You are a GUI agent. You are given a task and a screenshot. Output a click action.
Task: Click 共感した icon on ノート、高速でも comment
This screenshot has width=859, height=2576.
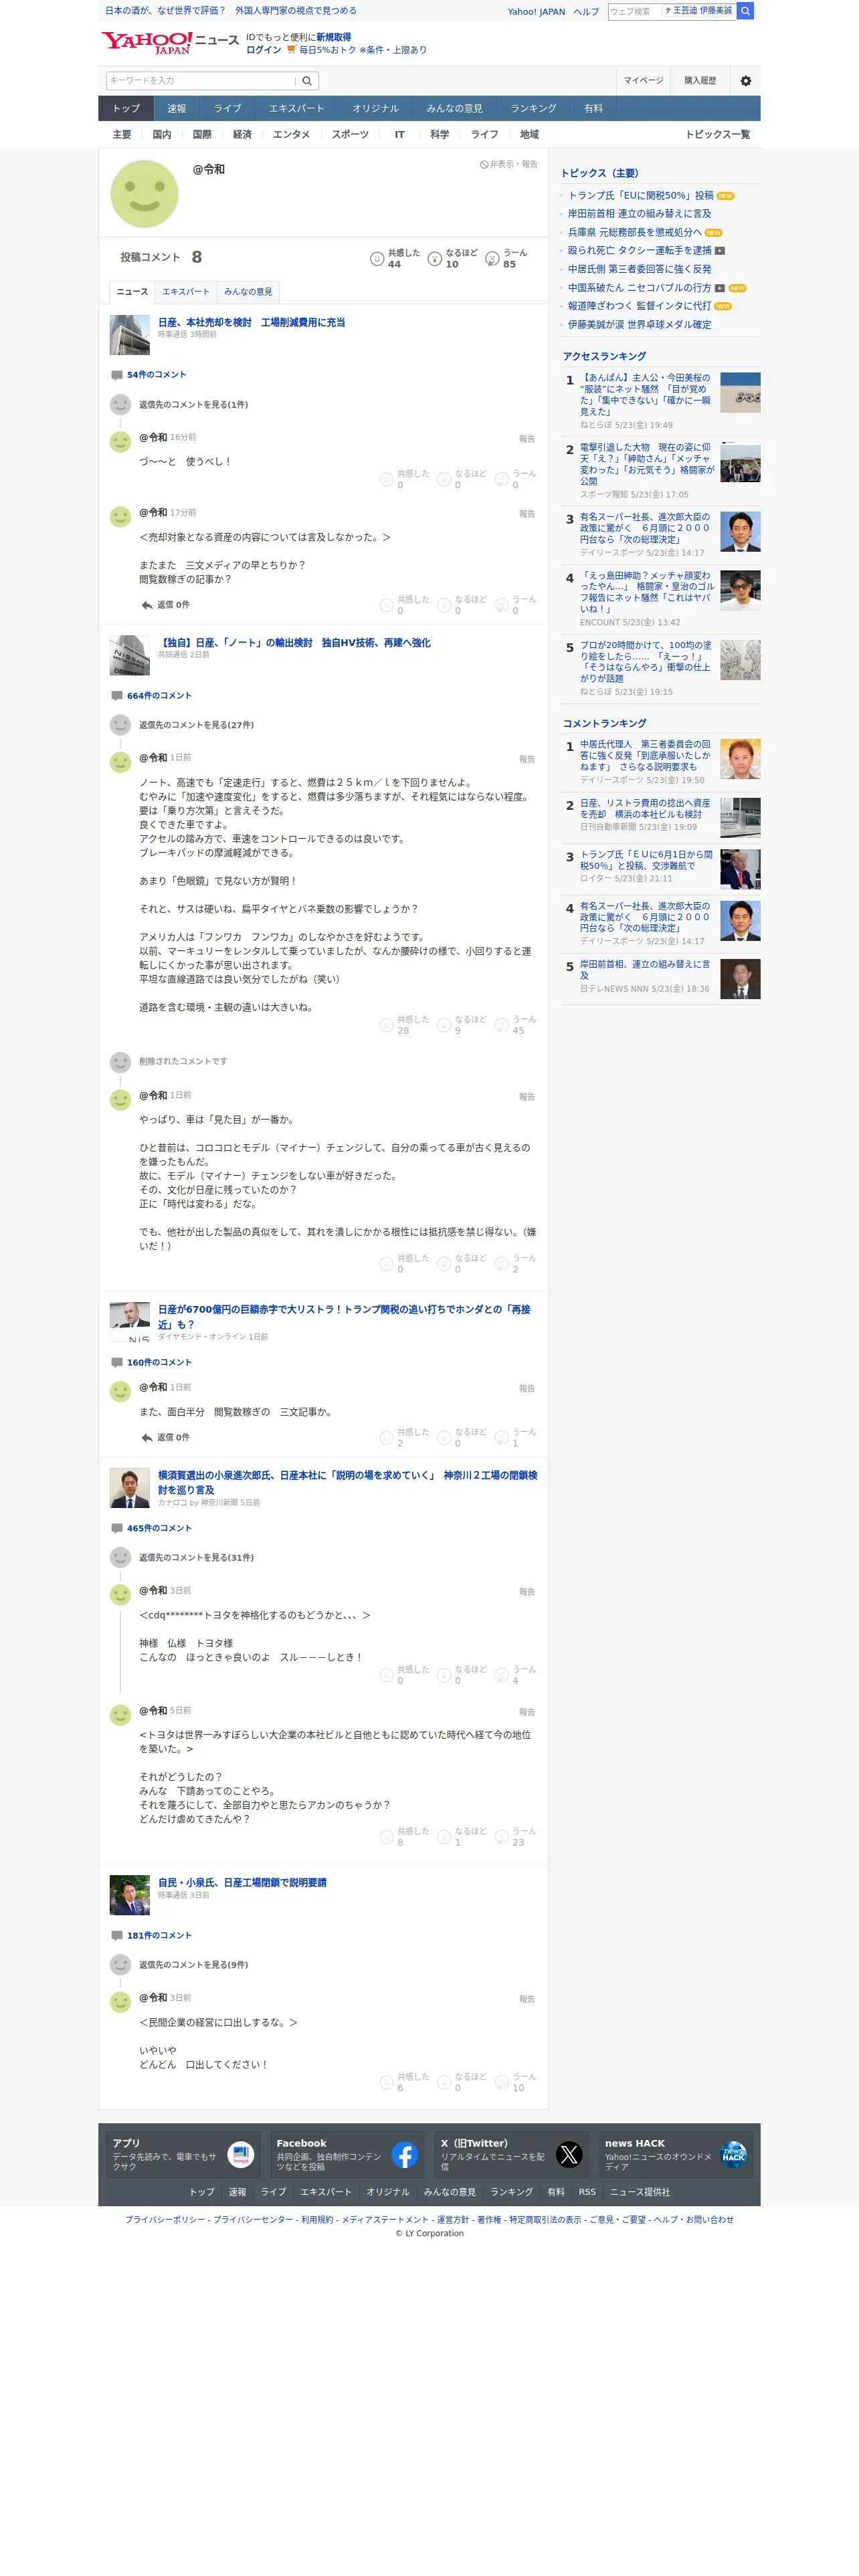[386, 1026]
